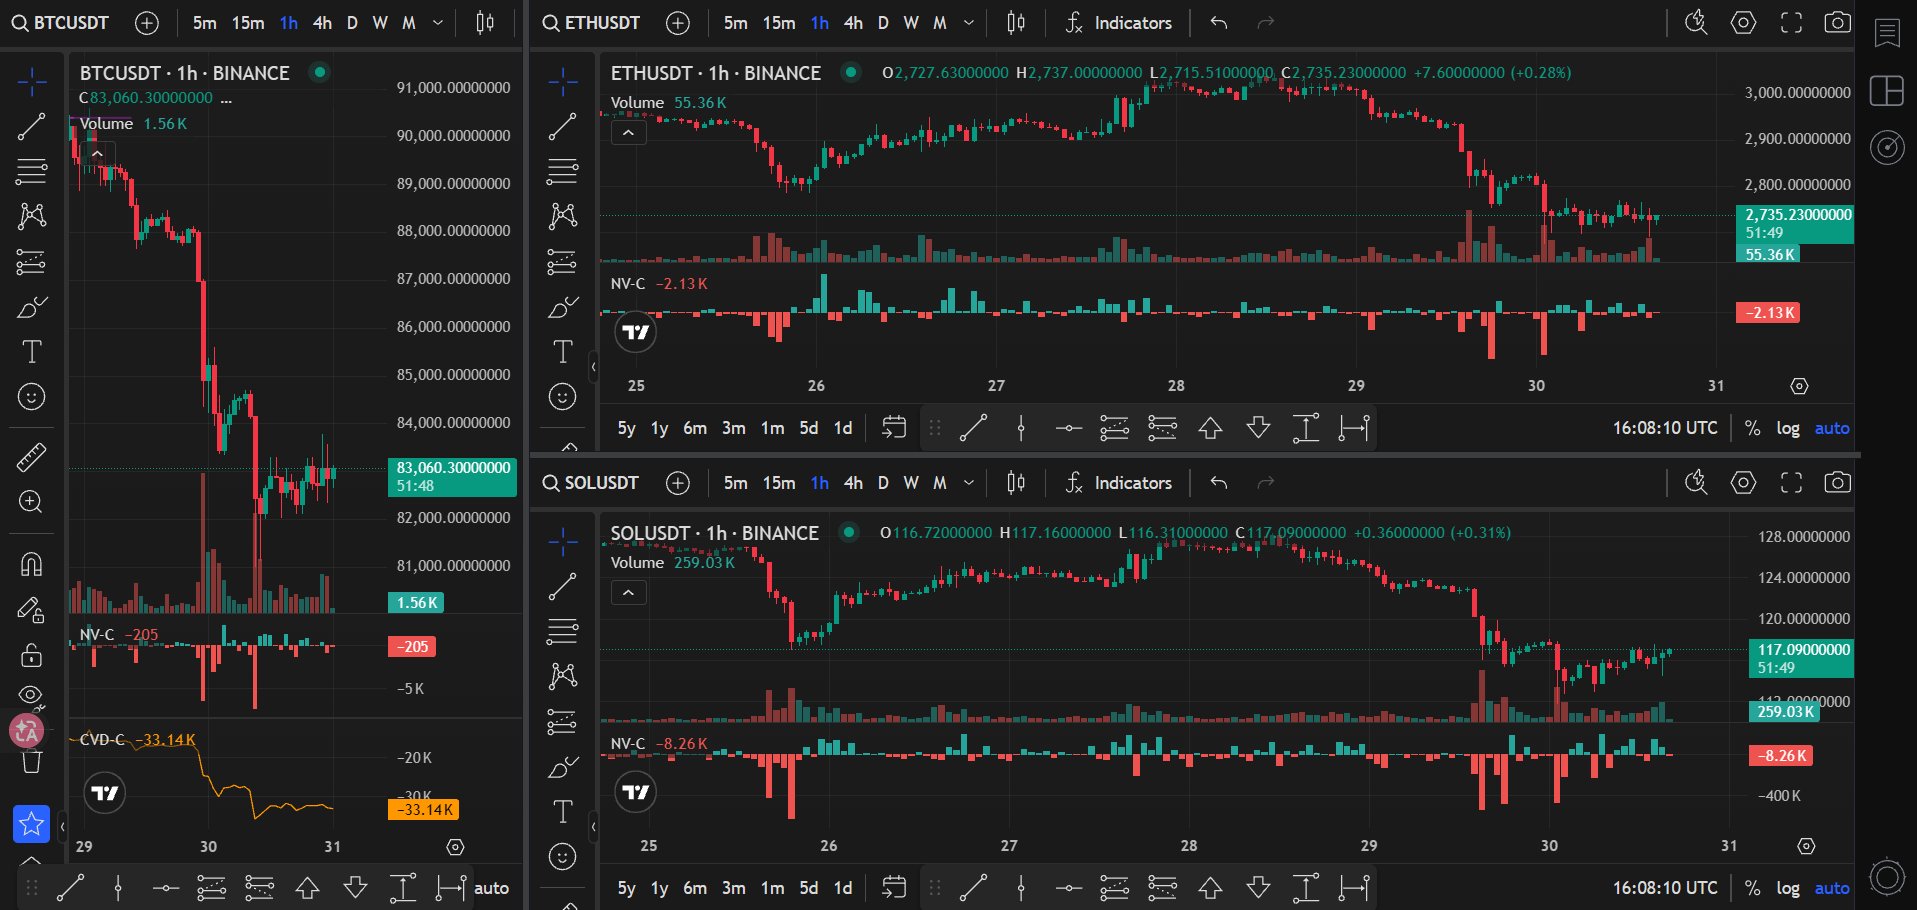This screenshot has width=1917, height=910.
Task: Select the text tool in BTCUSDT chart's left toolbar
Action: (32, 352)
